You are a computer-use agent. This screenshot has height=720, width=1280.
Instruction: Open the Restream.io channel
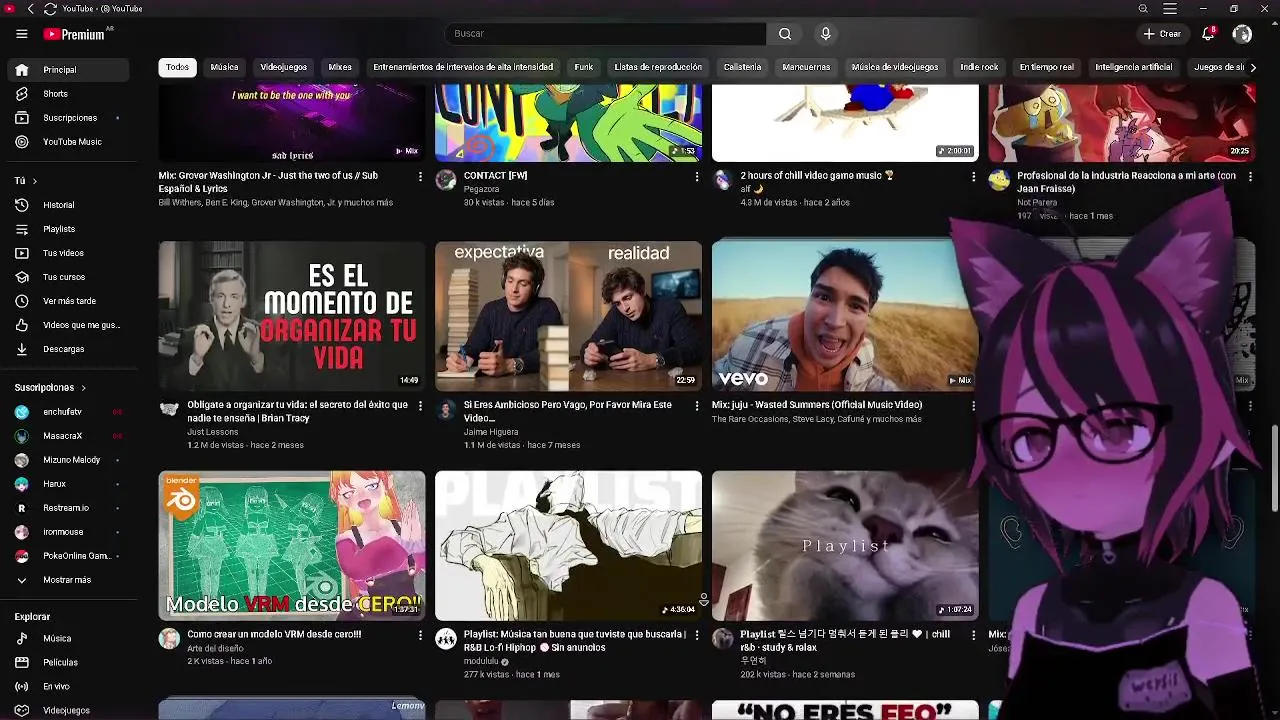(x=69, y=508)
